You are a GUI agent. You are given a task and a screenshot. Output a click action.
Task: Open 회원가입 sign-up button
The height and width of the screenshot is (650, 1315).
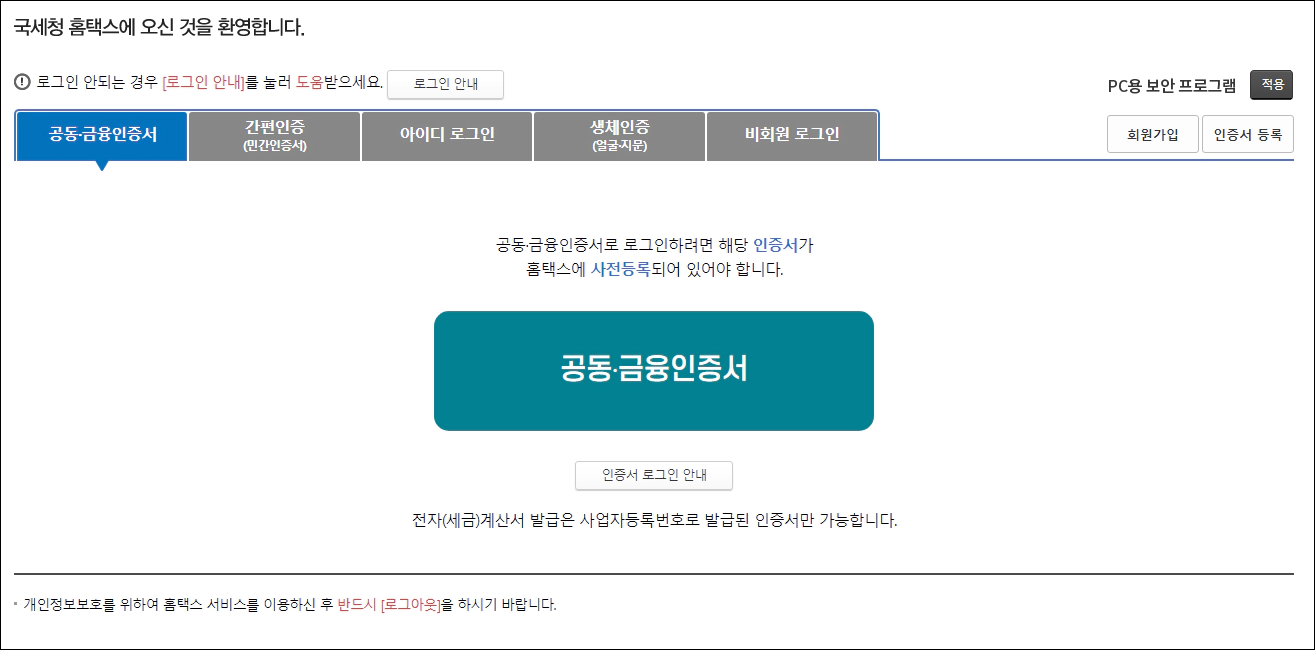click(1152, 134)
